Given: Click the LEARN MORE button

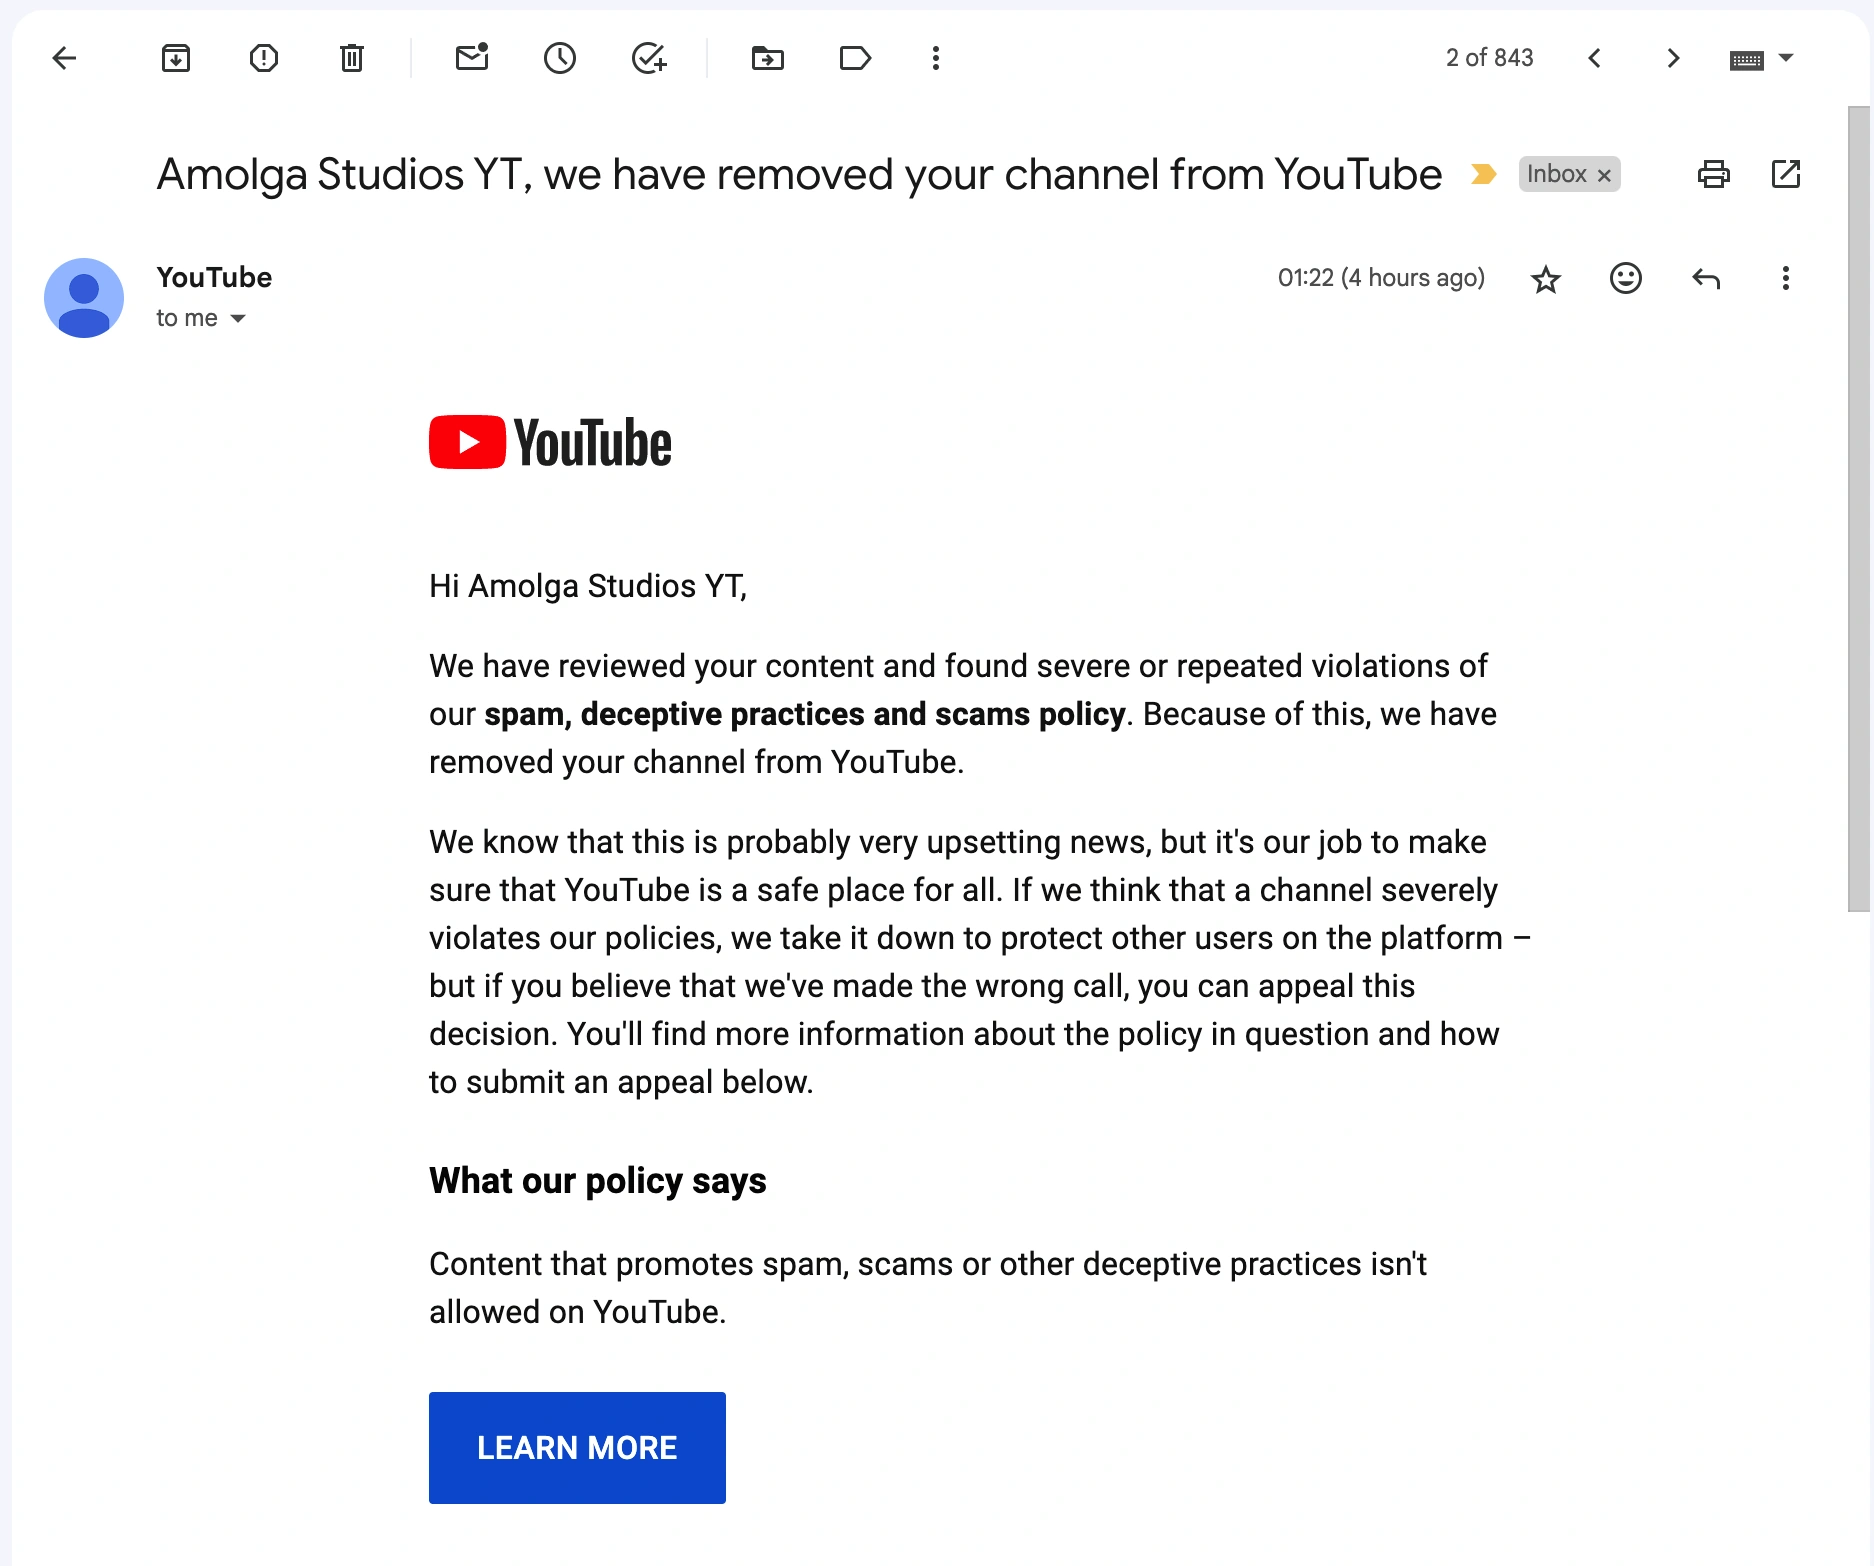Looking at the screenshot, I should tap(577, 1447).
